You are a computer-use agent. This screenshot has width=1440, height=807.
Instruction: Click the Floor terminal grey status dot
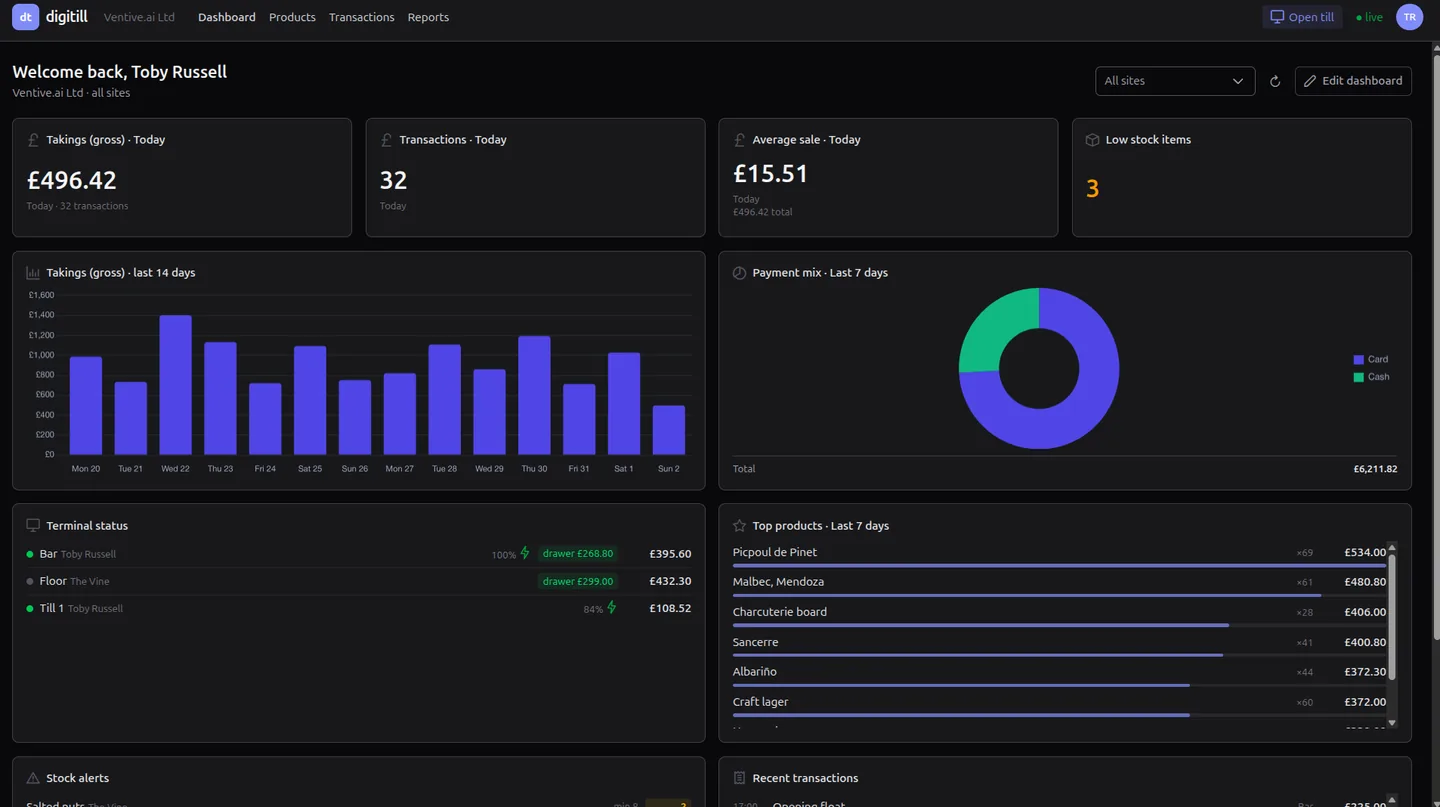pyautogui.click(x=30, y=581)
